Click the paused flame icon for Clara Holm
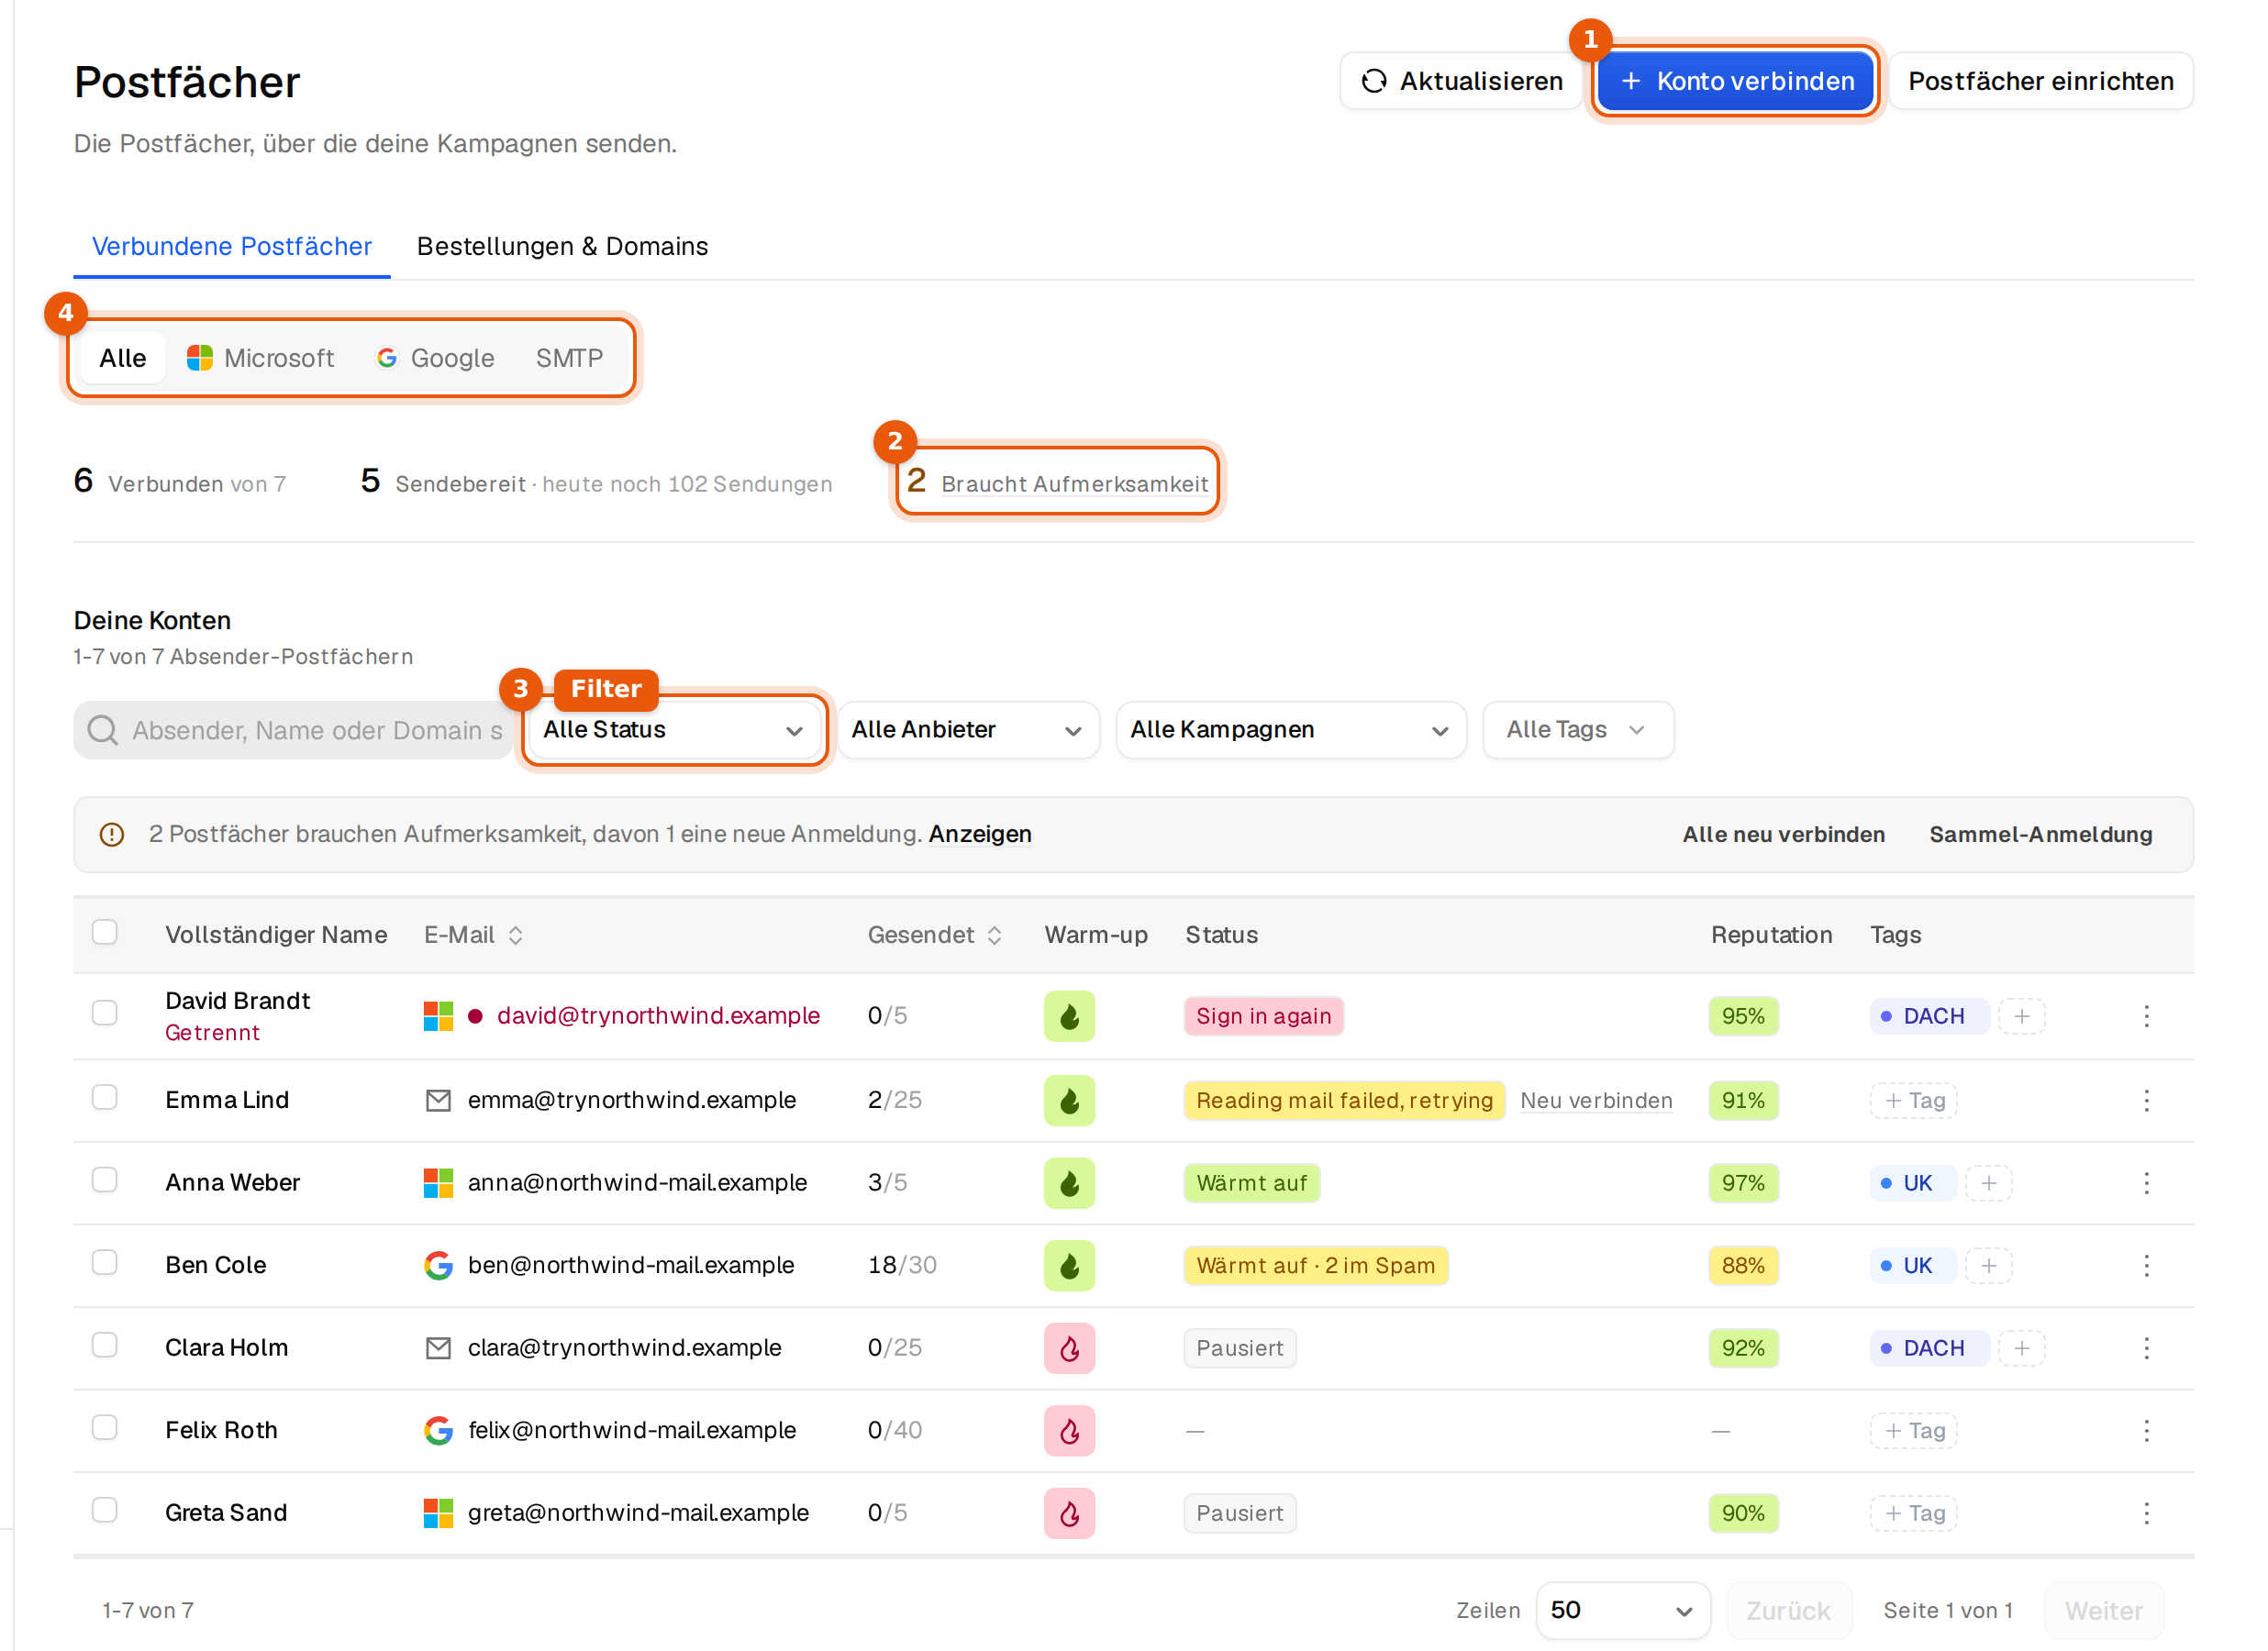Image resolution: width=2268 pixels, height=1651 pixels. [x=1069, y=1348]
